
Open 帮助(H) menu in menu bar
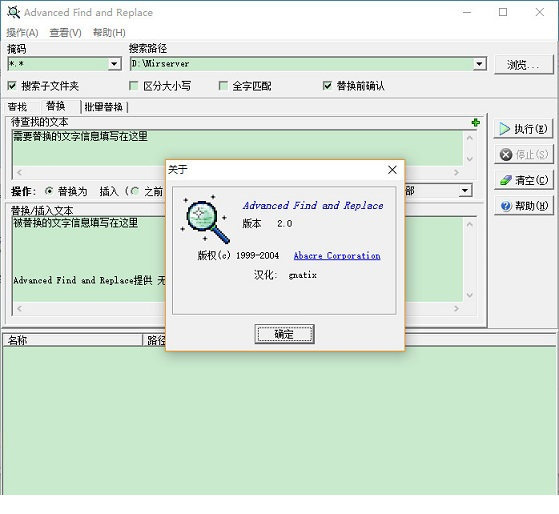(x=109, y=33)
